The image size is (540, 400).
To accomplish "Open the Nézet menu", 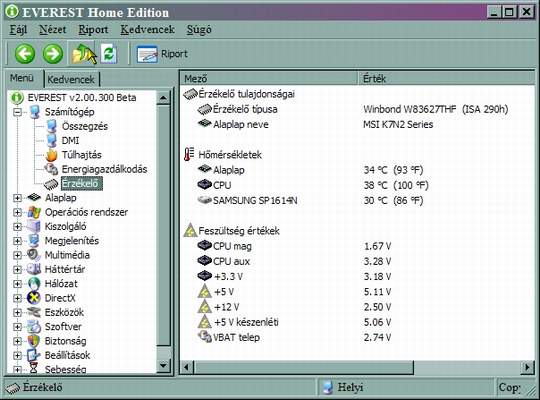I will click(x=53, y=30).
